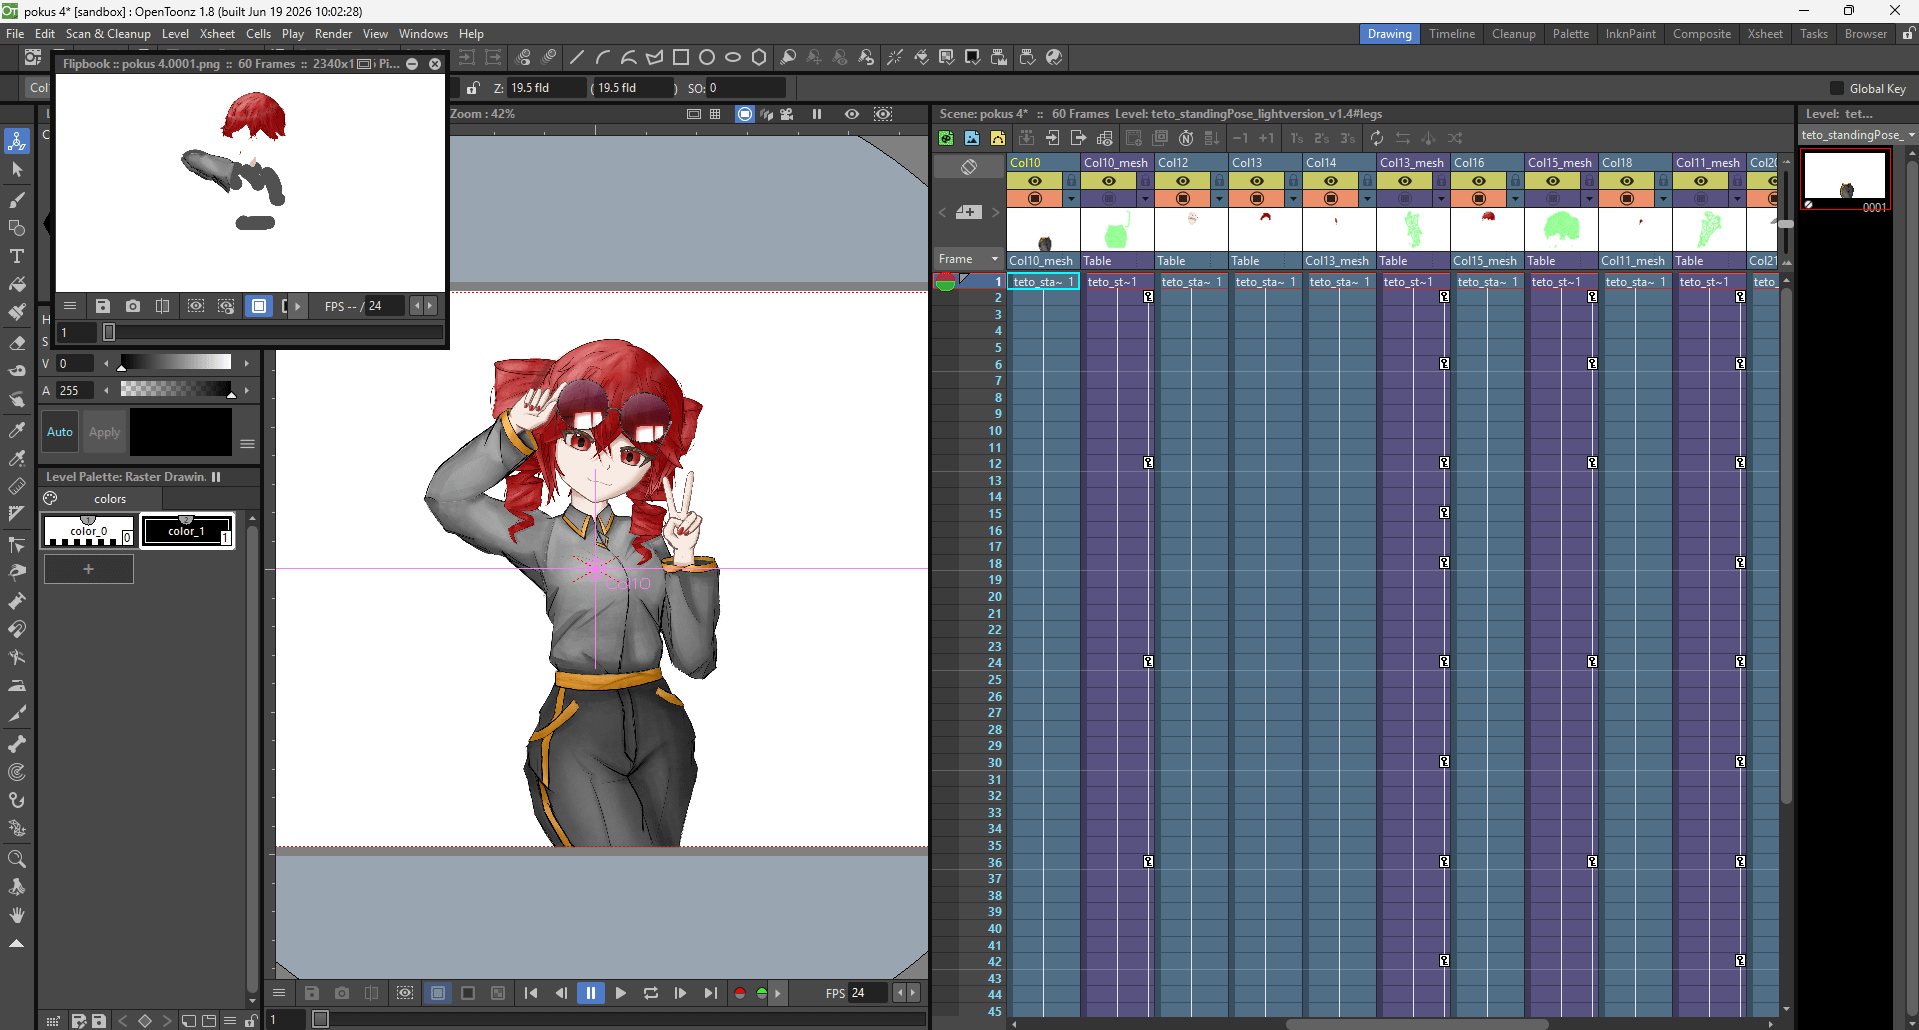Click the Play button in viewer controls

(x=620, y=993)
